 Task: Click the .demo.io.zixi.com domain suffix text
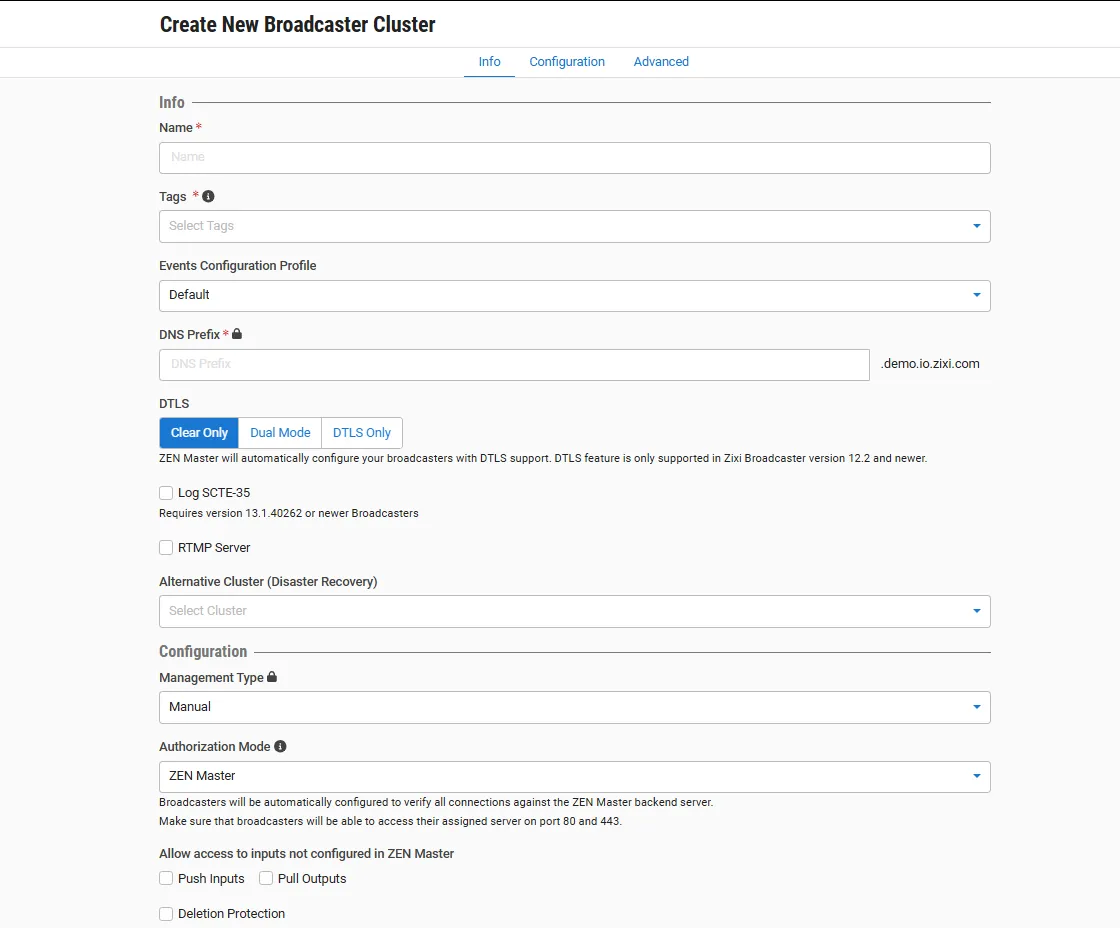(x=930, y=364)
